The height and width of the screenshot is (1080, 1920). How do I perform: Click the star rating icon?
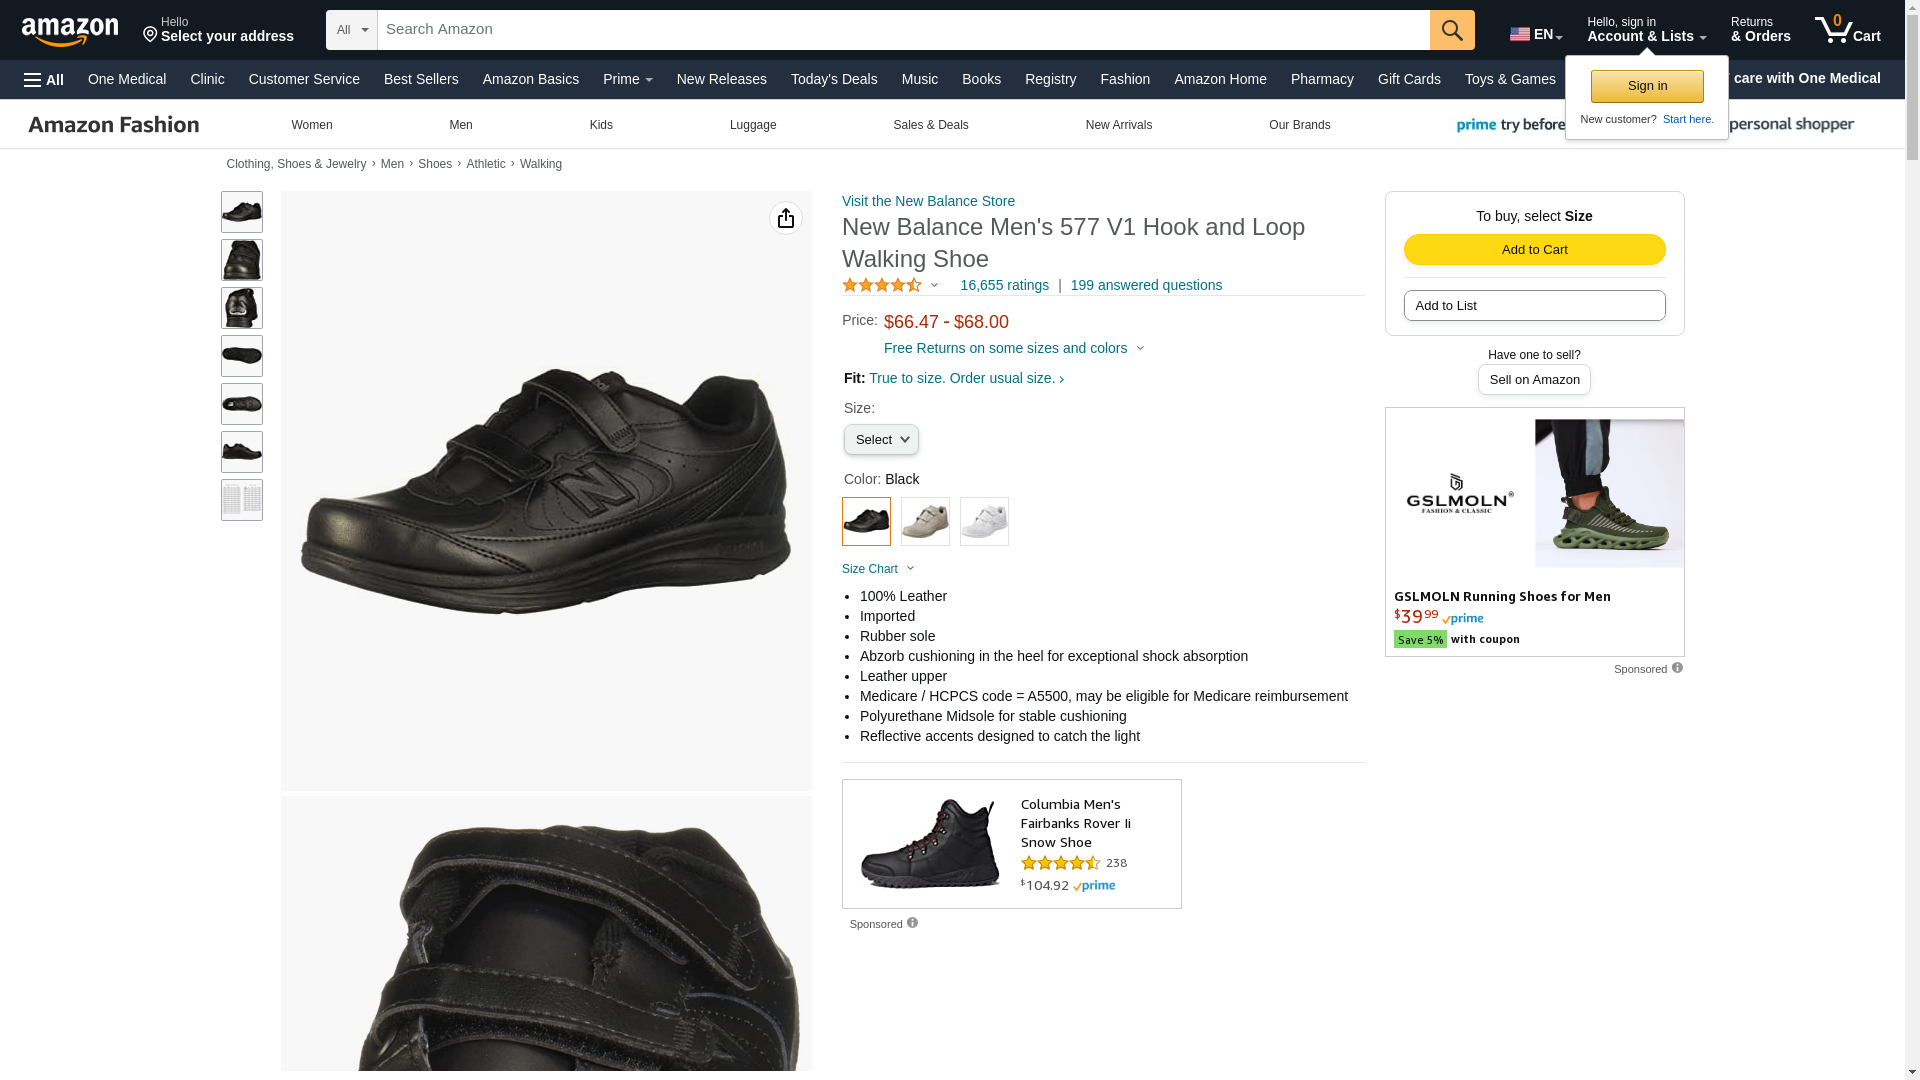click(x=882, y=286)
